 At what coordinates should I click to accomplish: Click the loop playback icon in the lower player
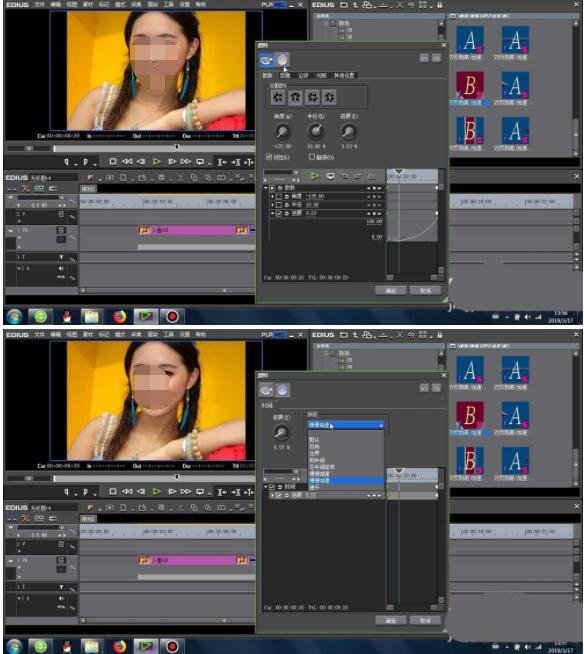click(x=200, y=492)
